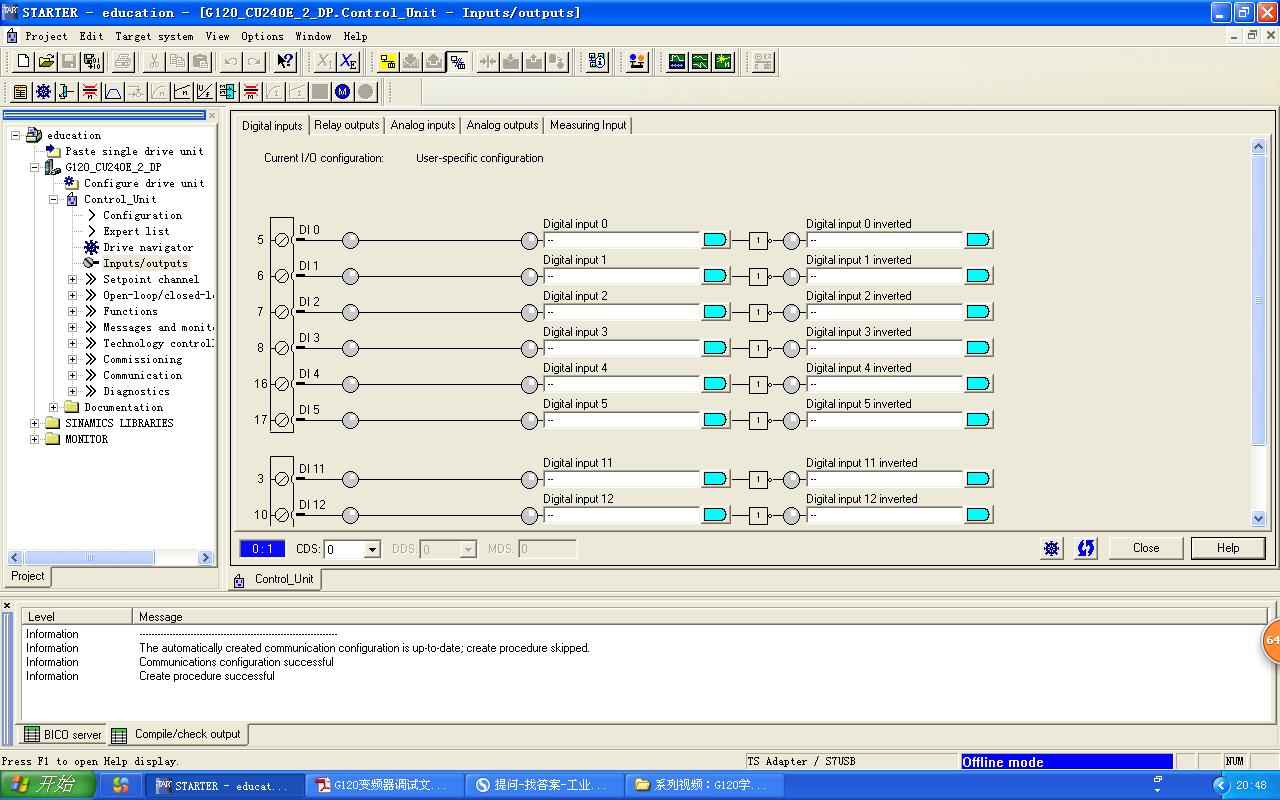Click the BICO server tab icon

coord(31,735)
